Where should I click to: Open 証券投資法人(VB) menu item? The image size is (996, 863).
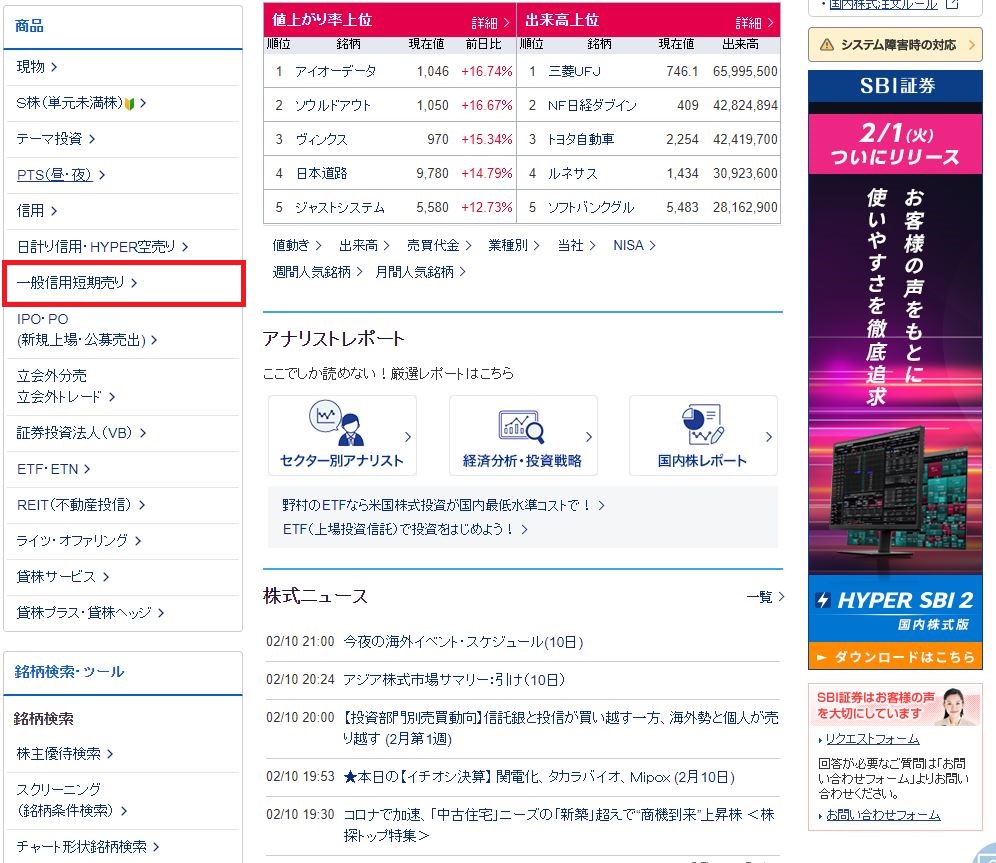click(81, 432)
